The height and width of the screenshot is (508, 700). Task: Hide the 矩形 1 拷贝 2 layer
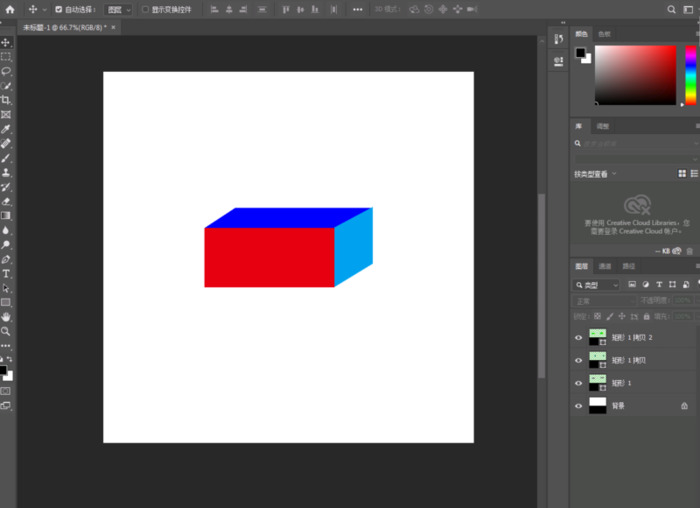coord(578,338)
